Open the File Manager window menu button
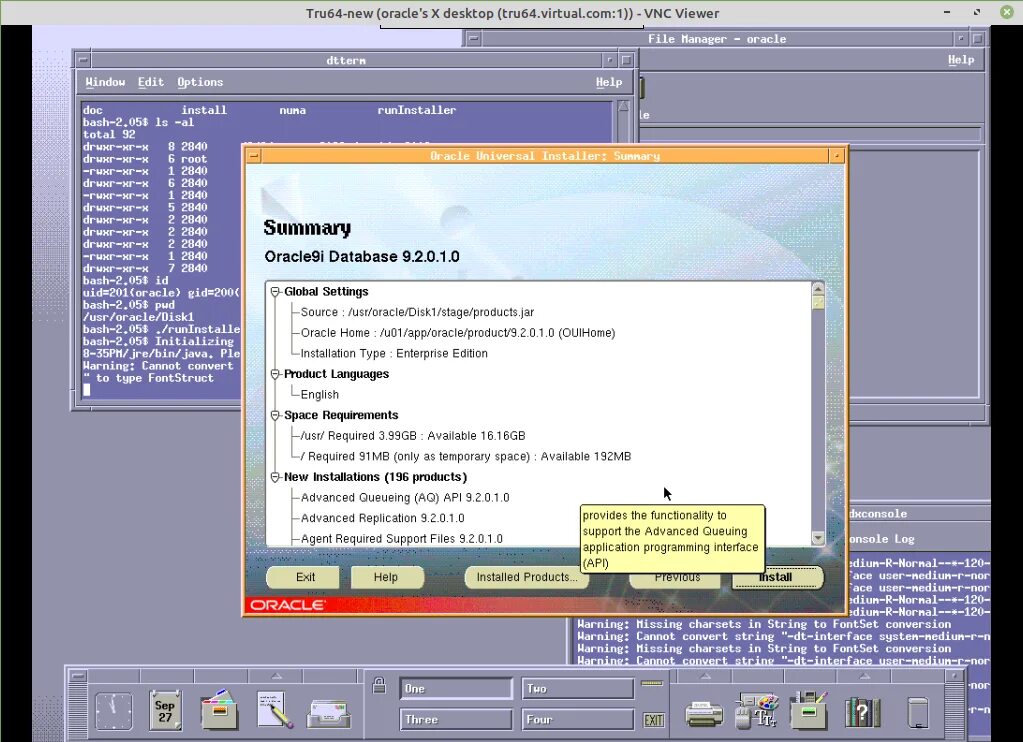1023x742 pixels. 474,39
